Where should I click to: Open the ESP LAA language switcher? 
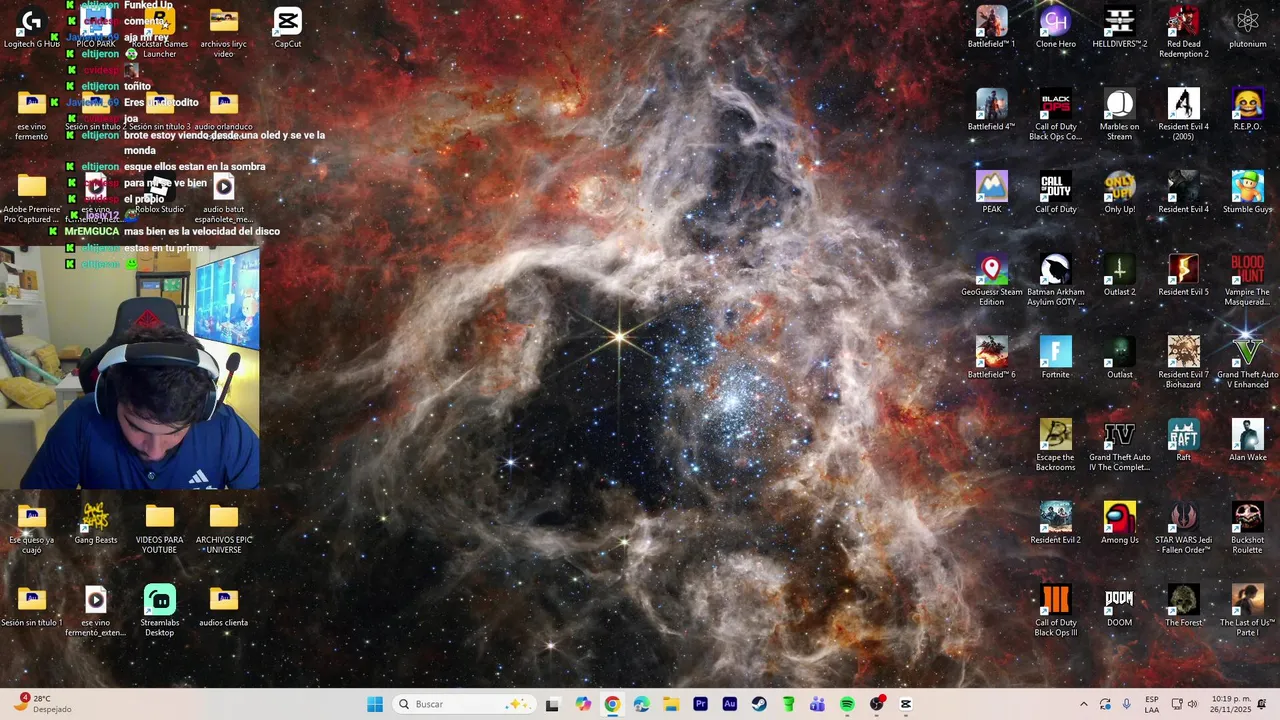click(1152, 704)
